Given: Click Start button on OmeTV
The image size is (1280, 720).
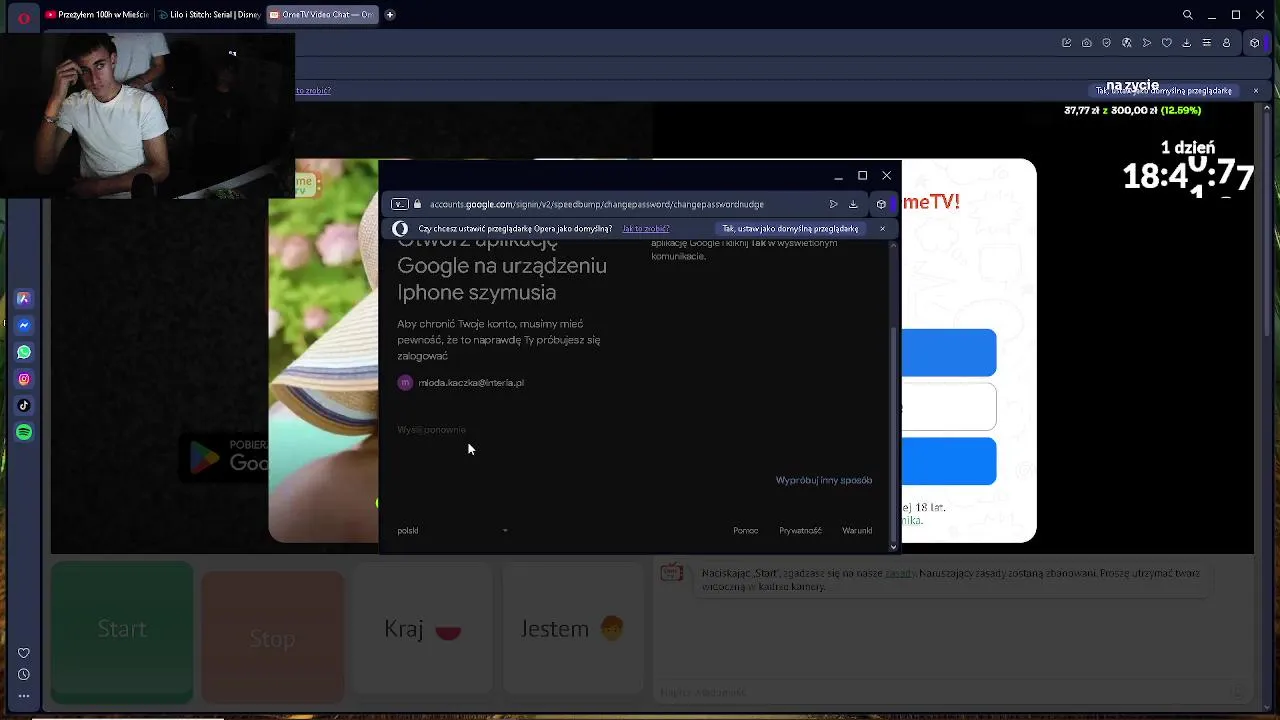Looking at the screenshot, I should (122, 629).
